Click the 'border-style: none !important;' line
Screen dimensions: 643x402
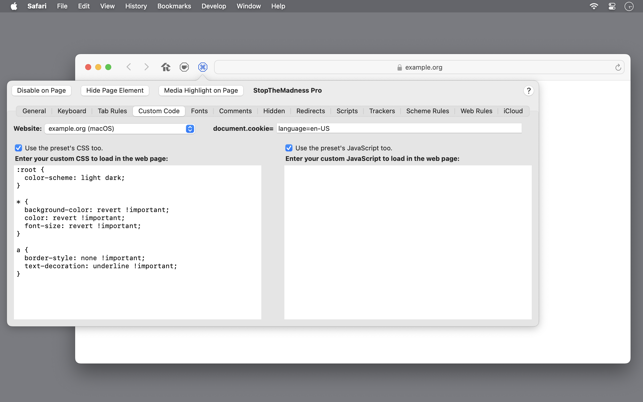pos(84,258)
